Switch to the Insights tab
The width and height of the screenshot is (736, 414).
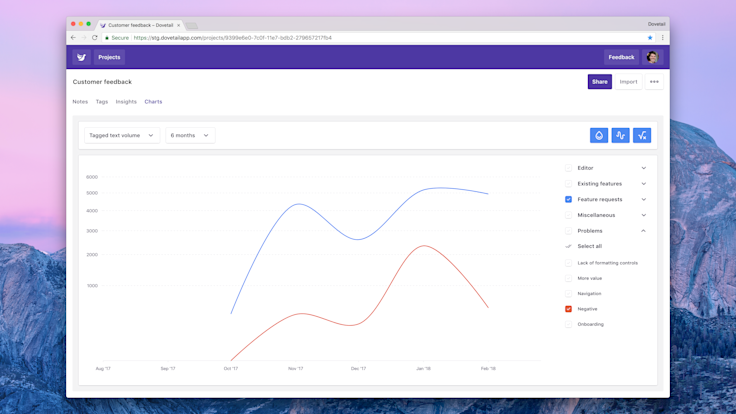(126, 101)
